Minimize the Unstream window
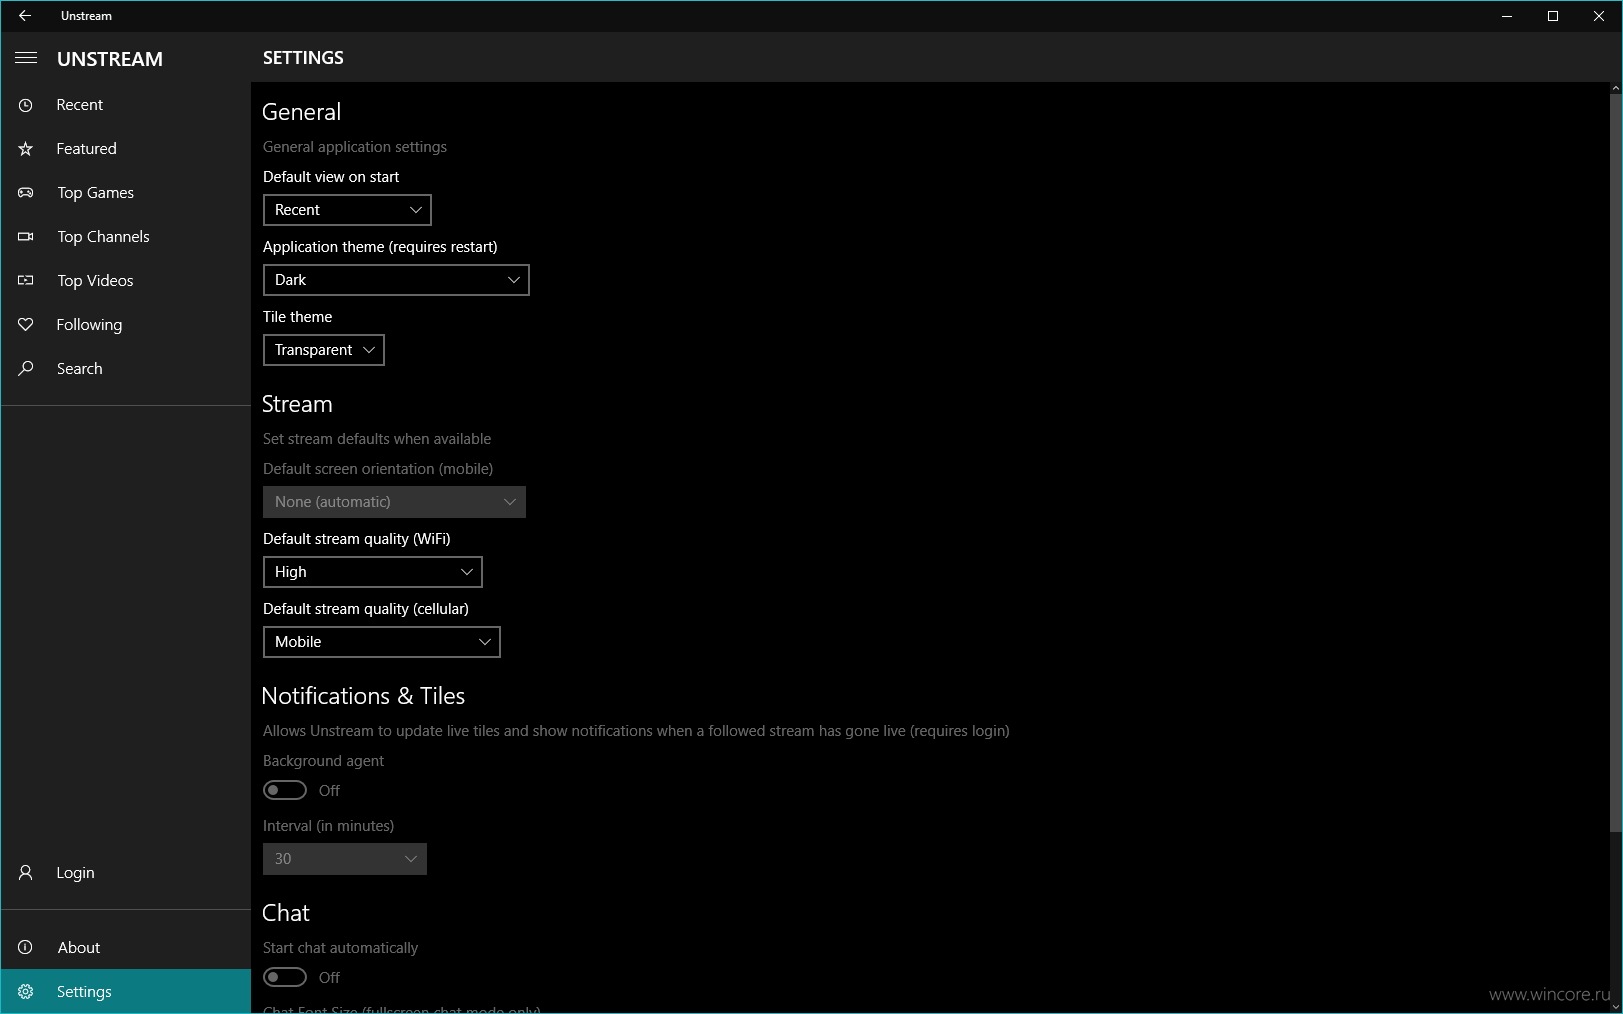1623x1014 pixels. [x=1507, y=16]
